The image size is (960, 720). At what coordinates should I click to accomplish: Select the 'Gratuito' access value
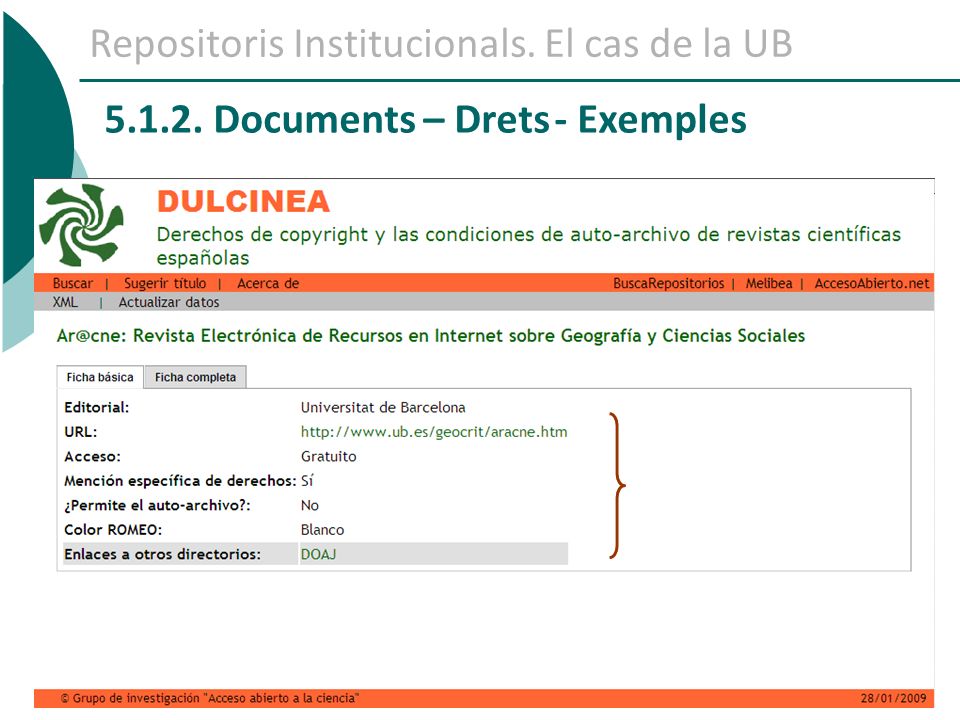[328, 456]
